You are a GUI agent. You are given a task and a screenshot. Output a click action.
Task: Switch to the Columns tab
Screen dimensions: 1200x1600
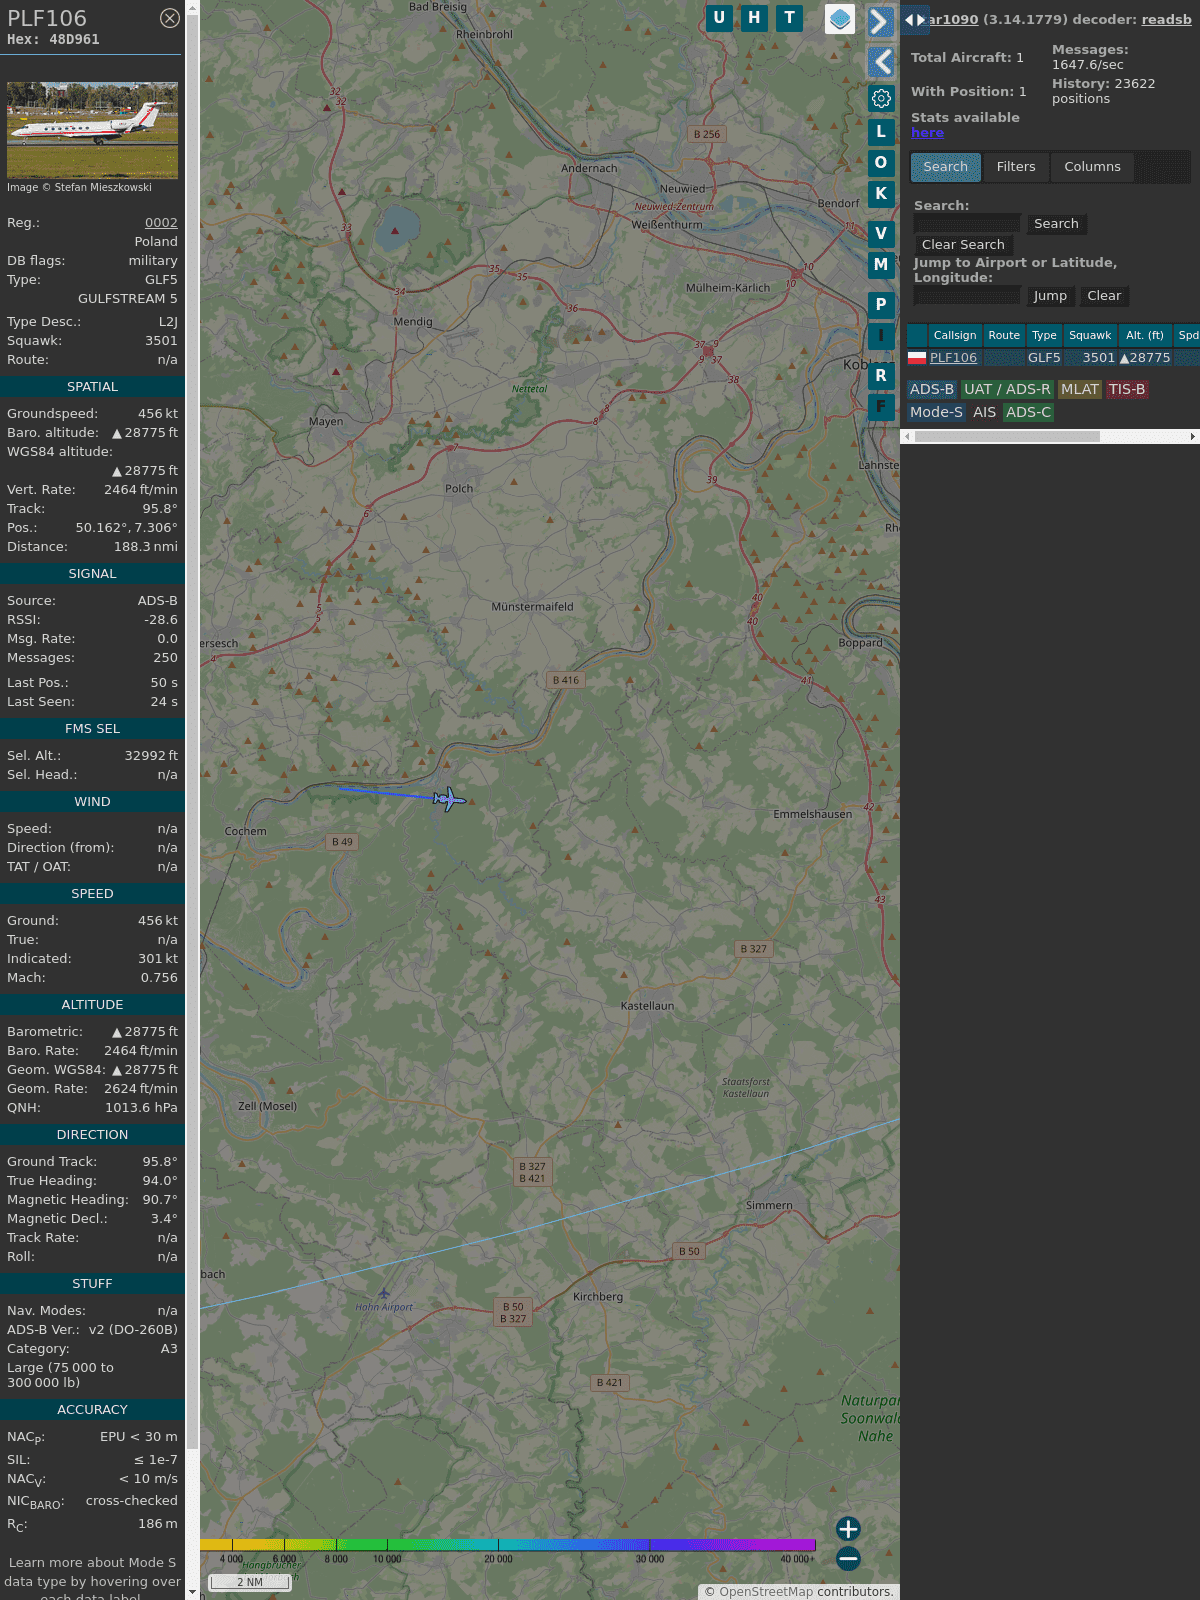point(1092,167)
